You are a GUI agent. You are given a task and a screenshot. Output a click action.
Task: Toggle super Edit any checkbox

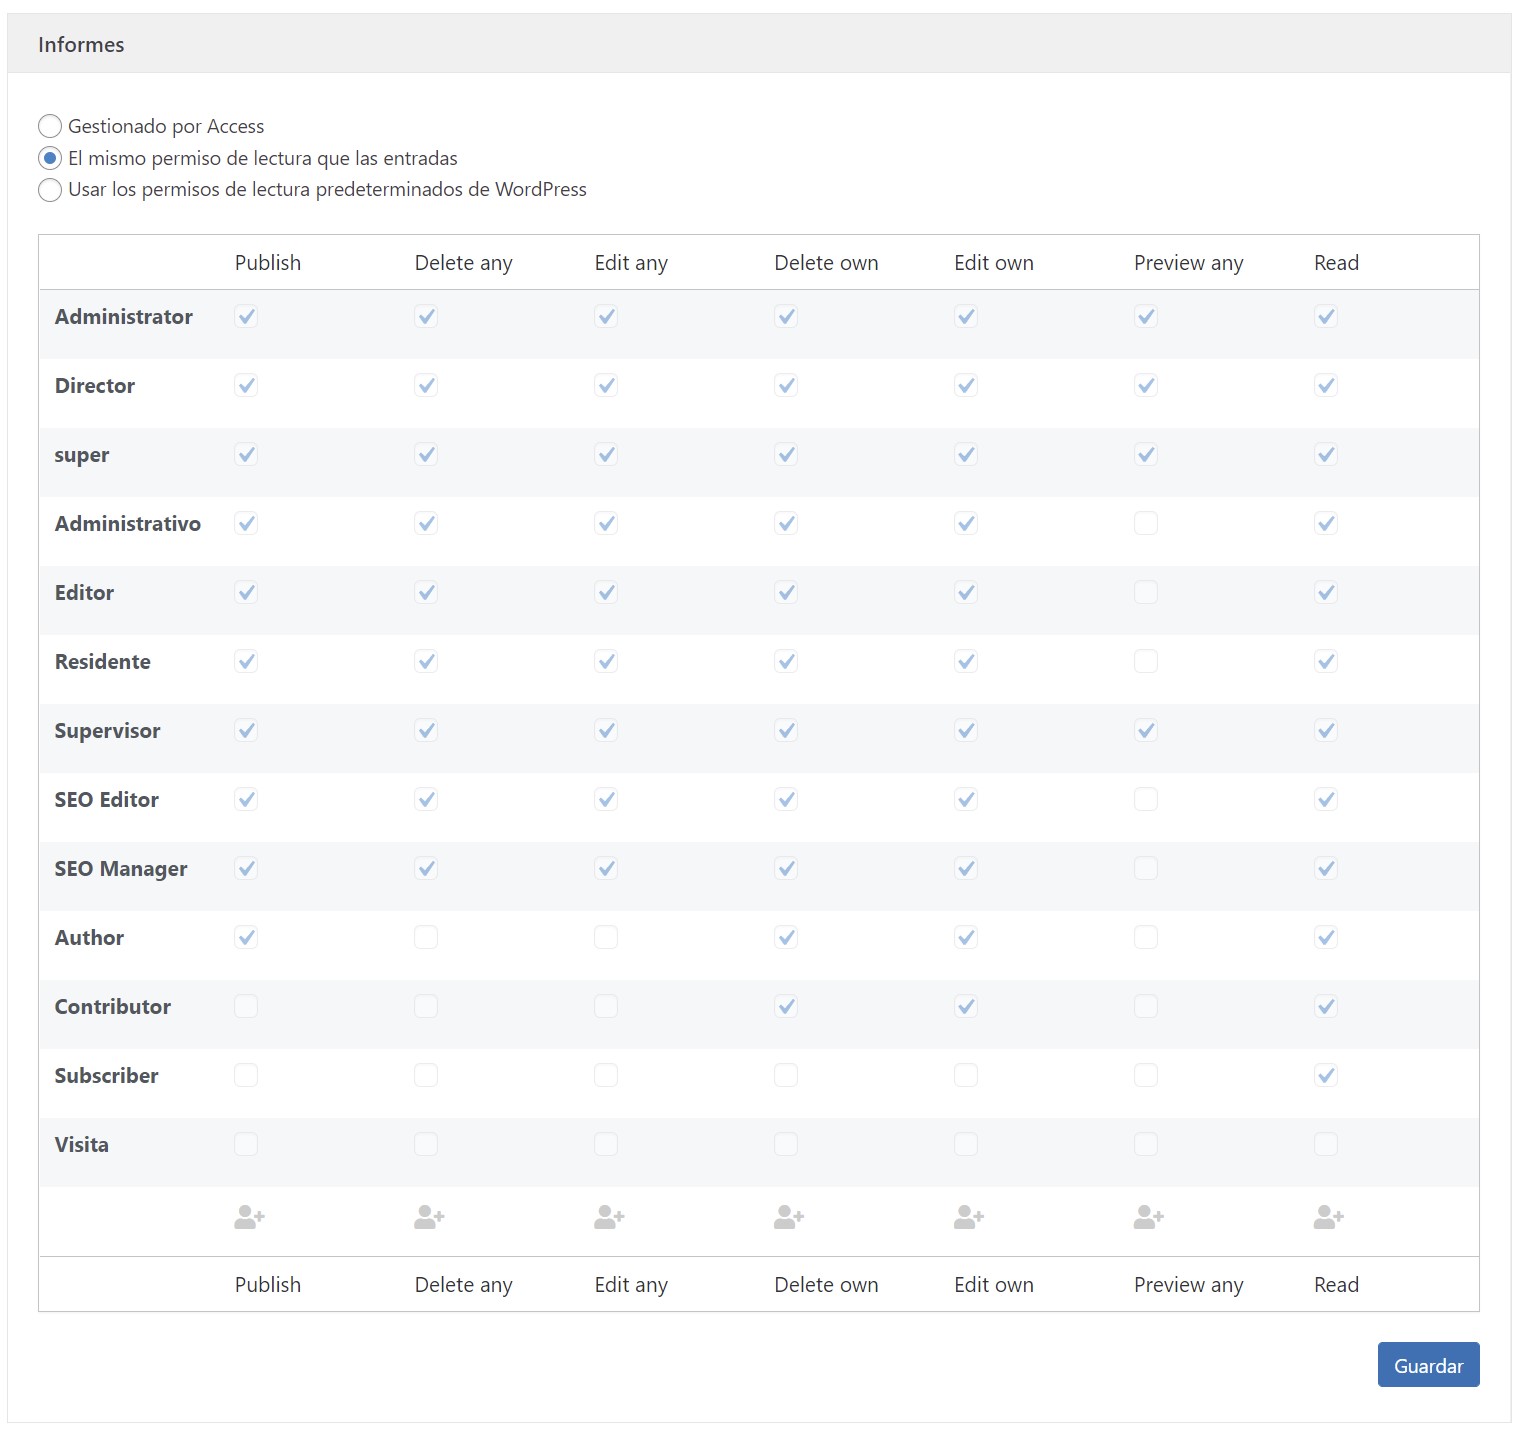[x=606, y=454]
